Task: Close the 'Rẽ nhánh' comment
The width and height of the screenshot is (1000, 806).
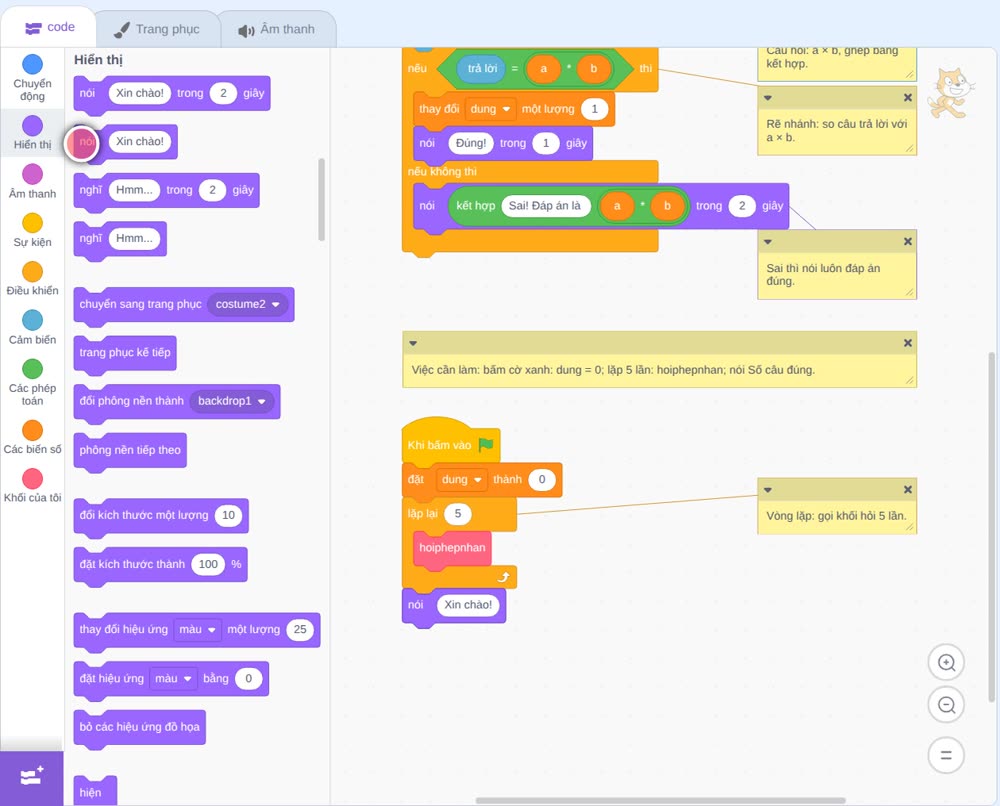Action: click(908, 98)
